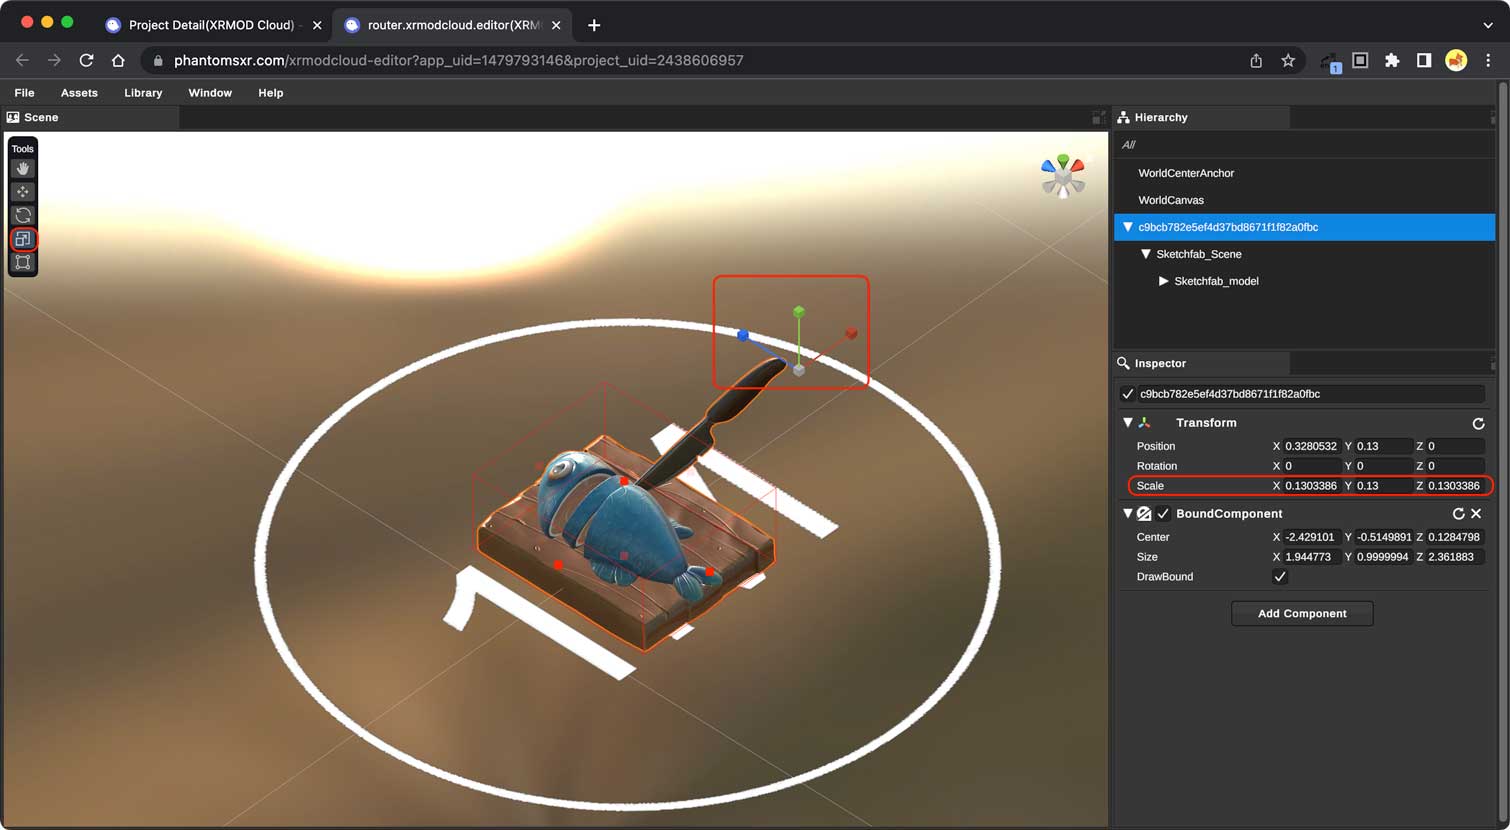
Task: Click the gray uniform scale center handle
Action: click(799, 370)
